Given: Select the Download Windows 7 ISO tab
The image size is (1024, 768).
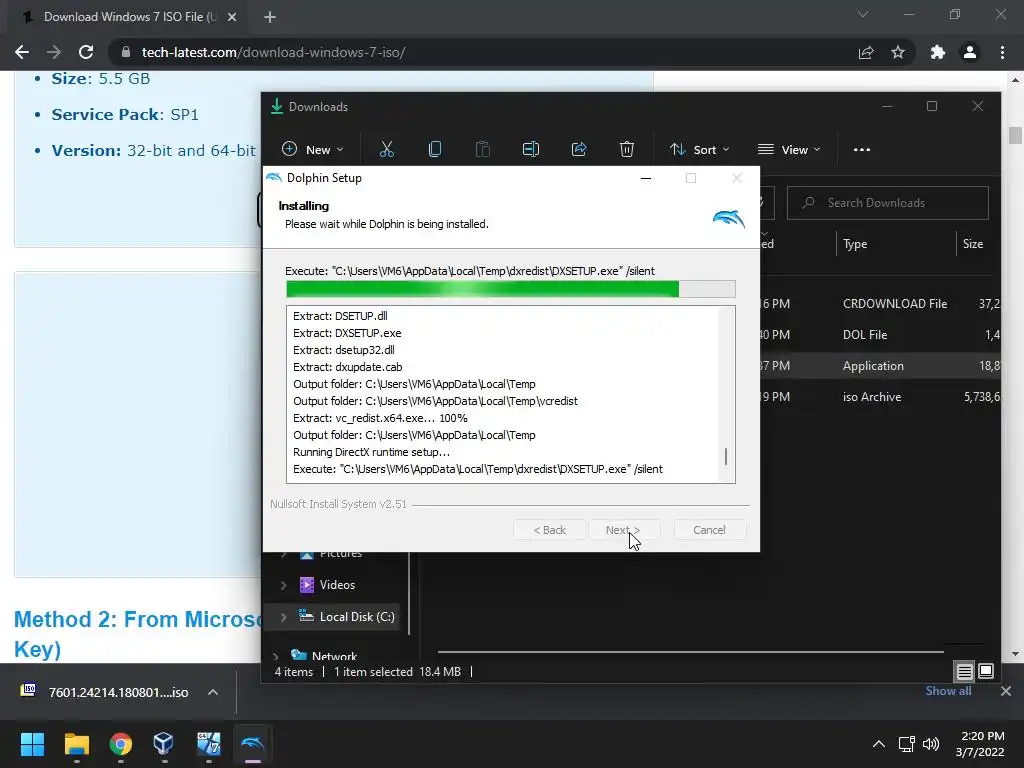Looking at the screenshot, I should pos(127,17).
